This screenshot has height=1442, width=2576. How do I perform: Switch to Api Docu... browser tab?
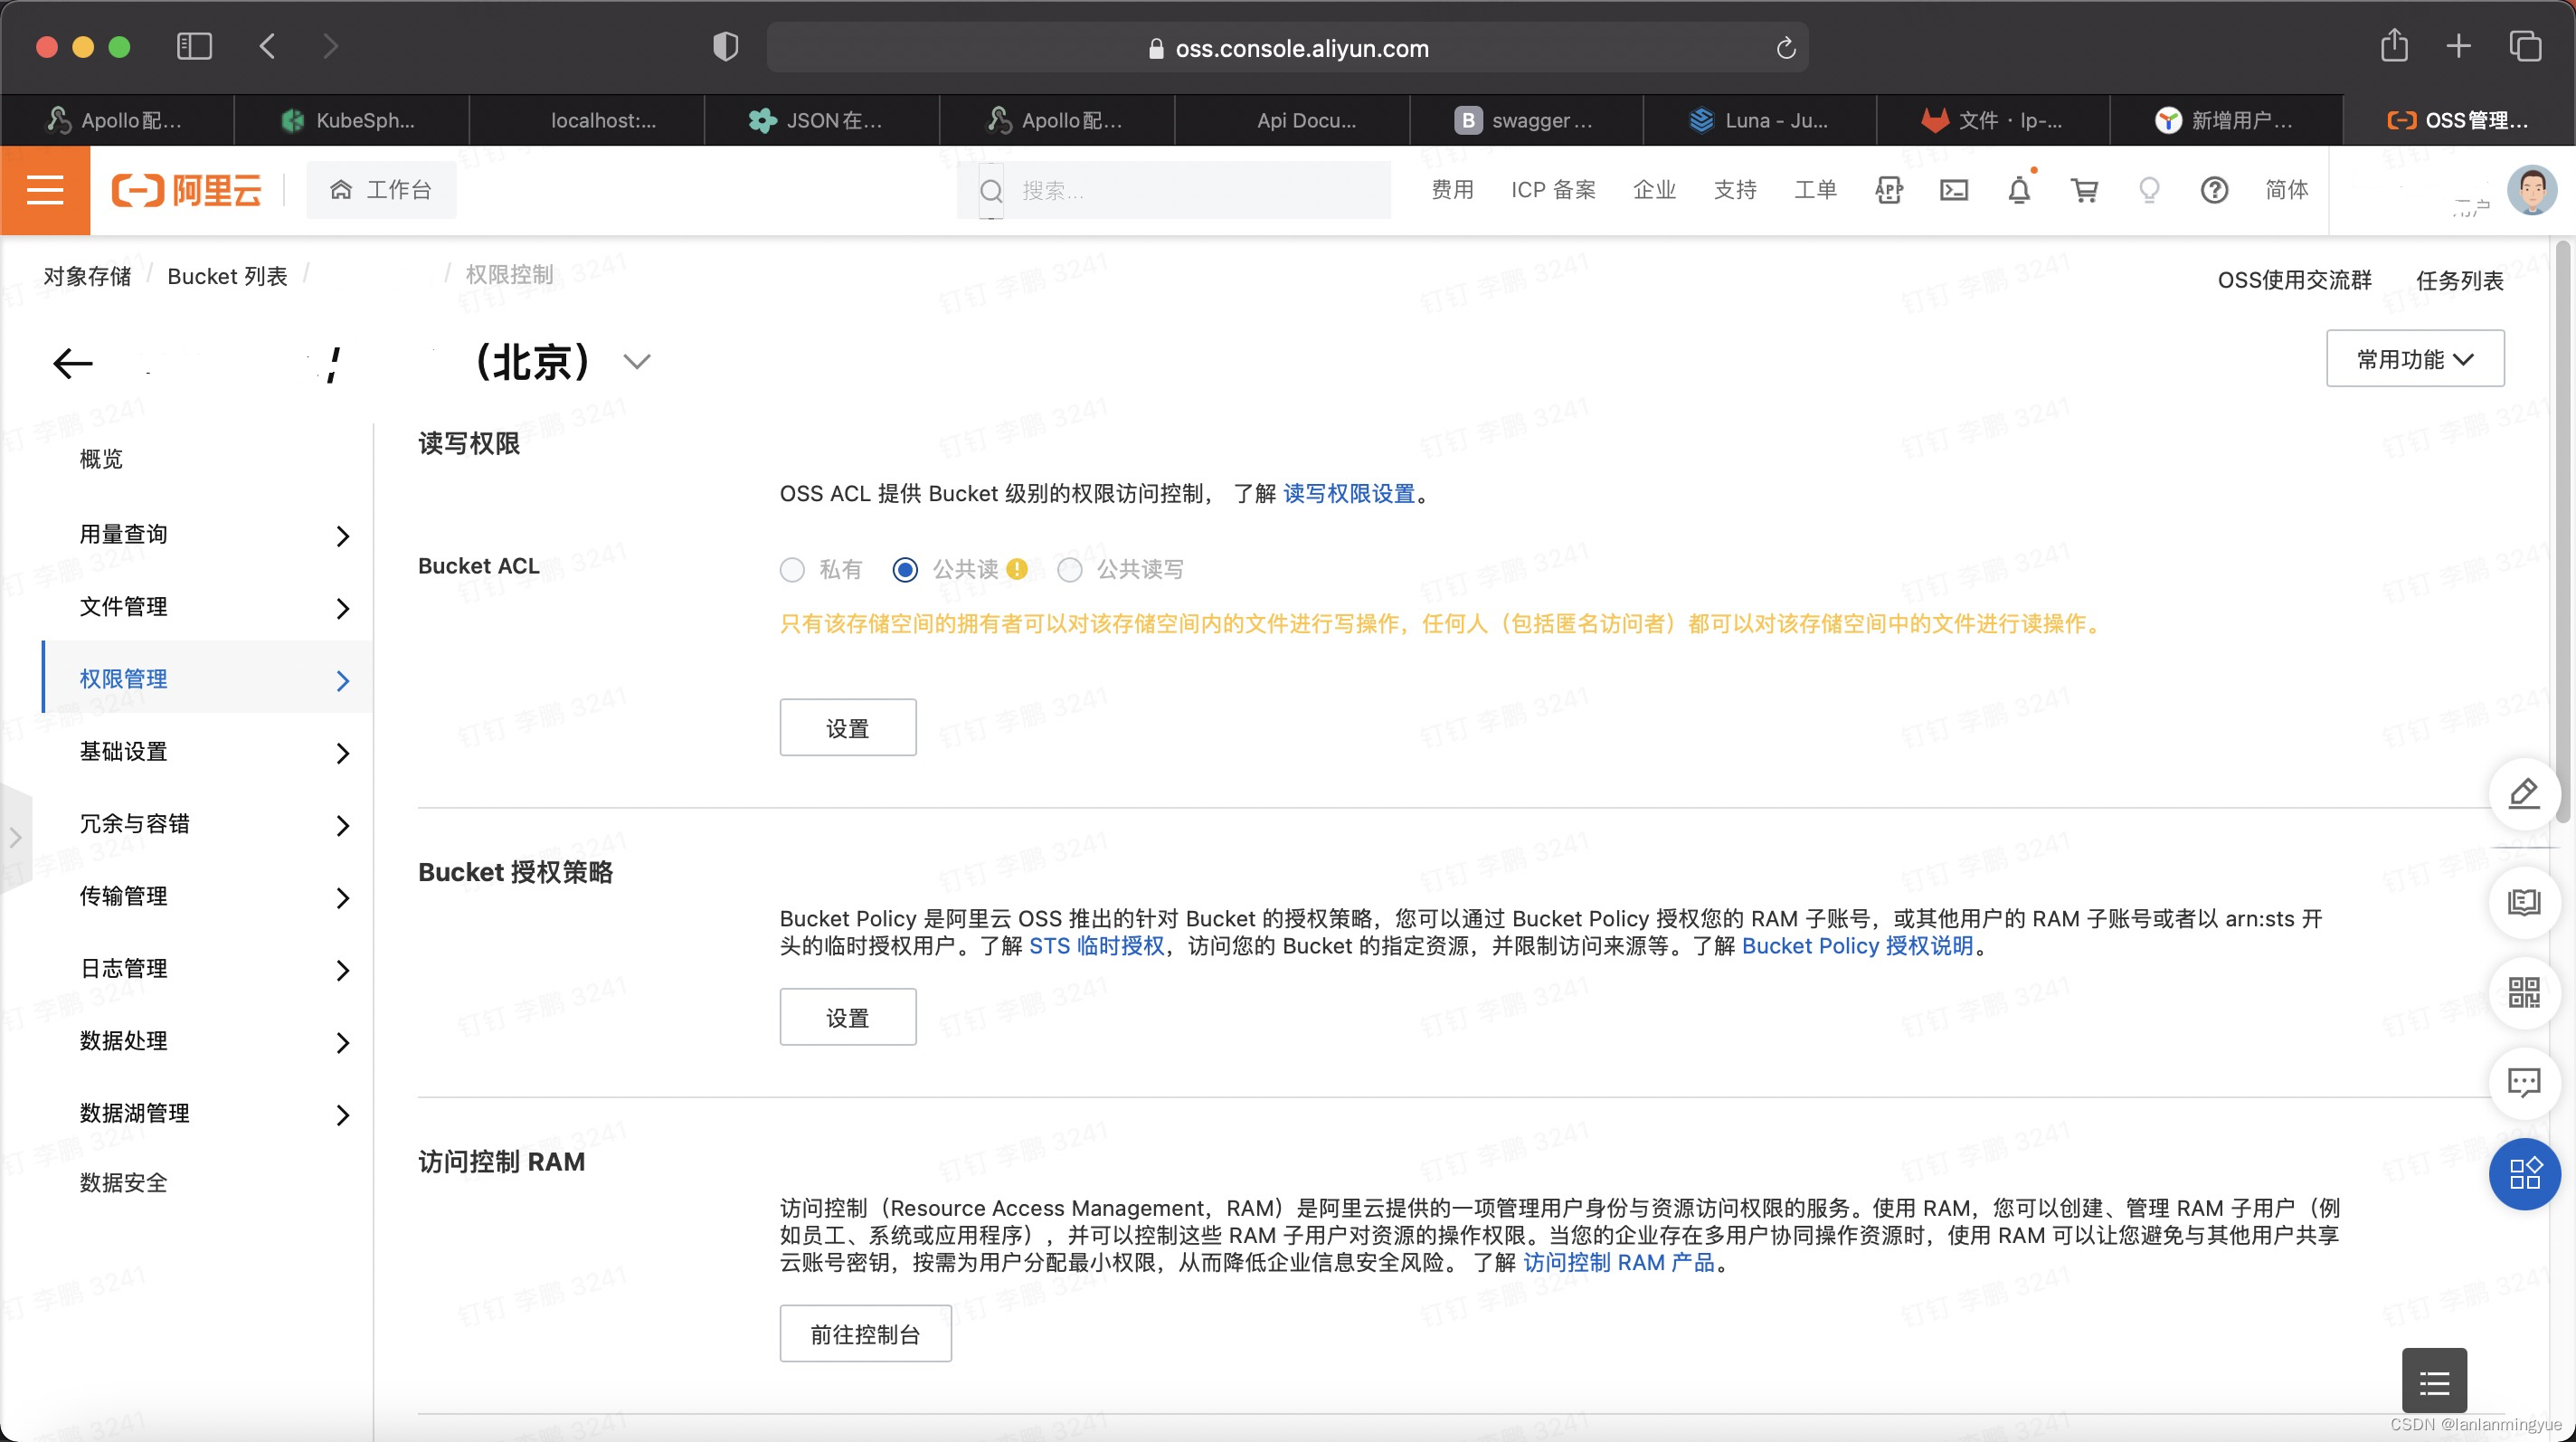point(1292,120)
